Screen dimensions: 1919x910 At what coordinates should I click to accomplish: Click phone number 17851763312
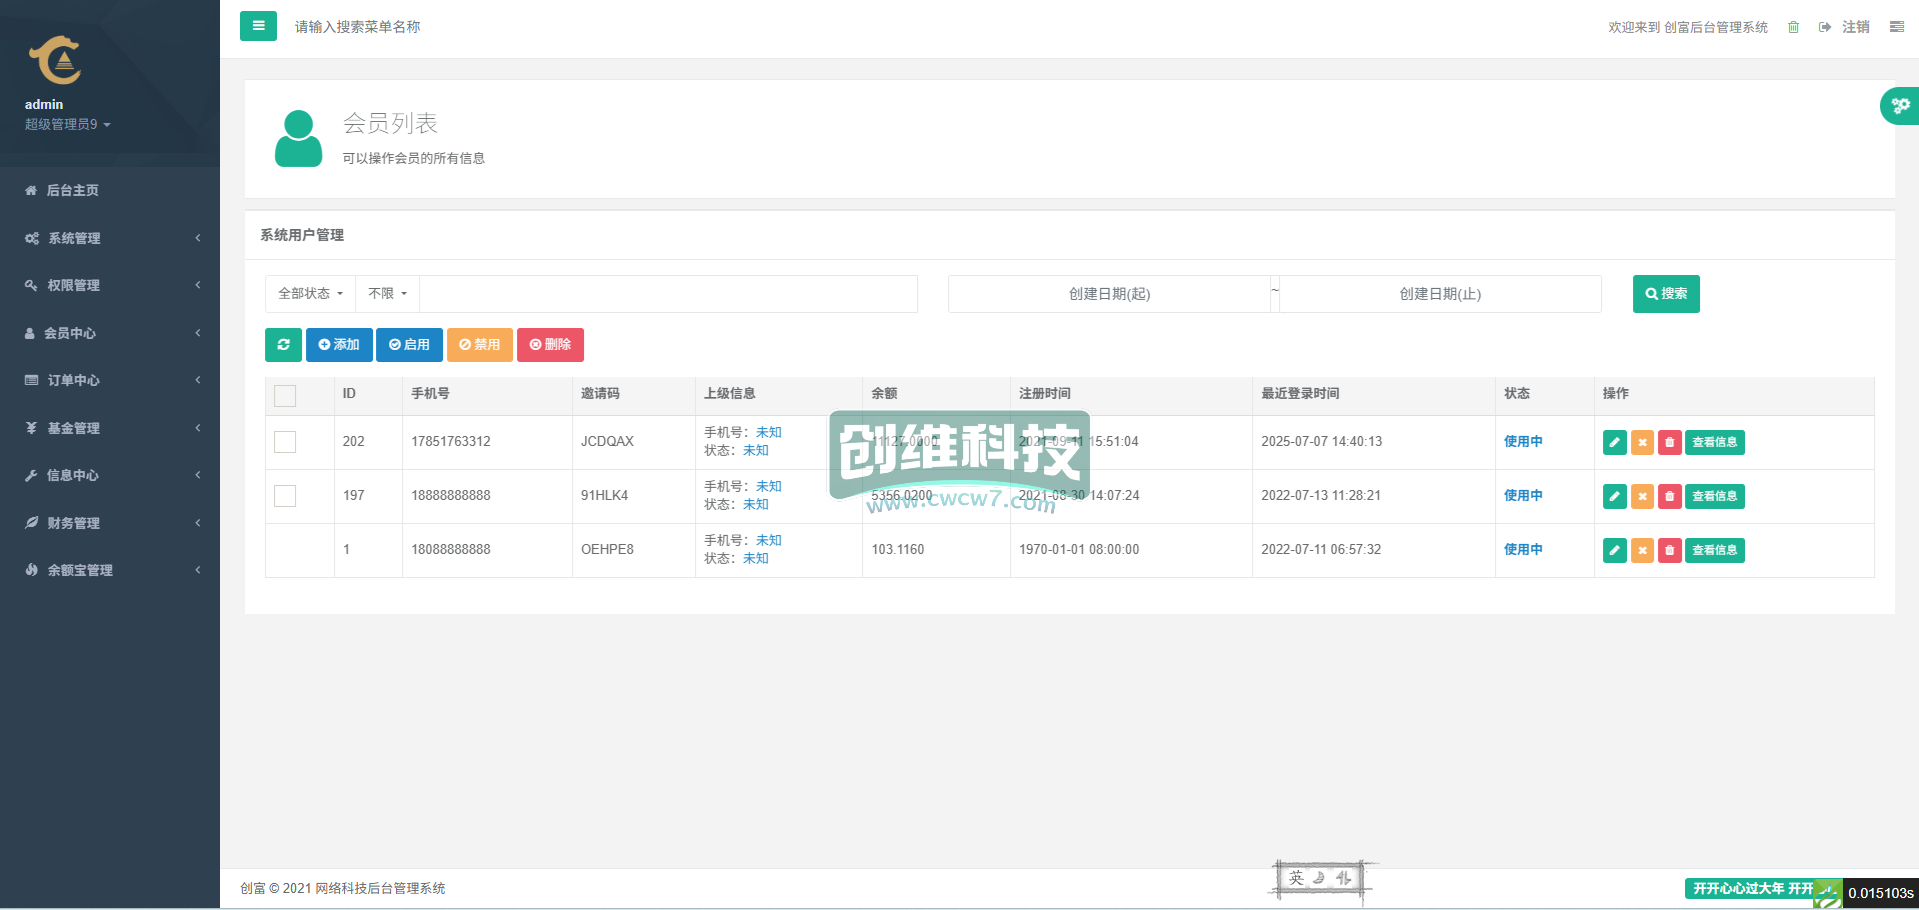coord(451,442)
